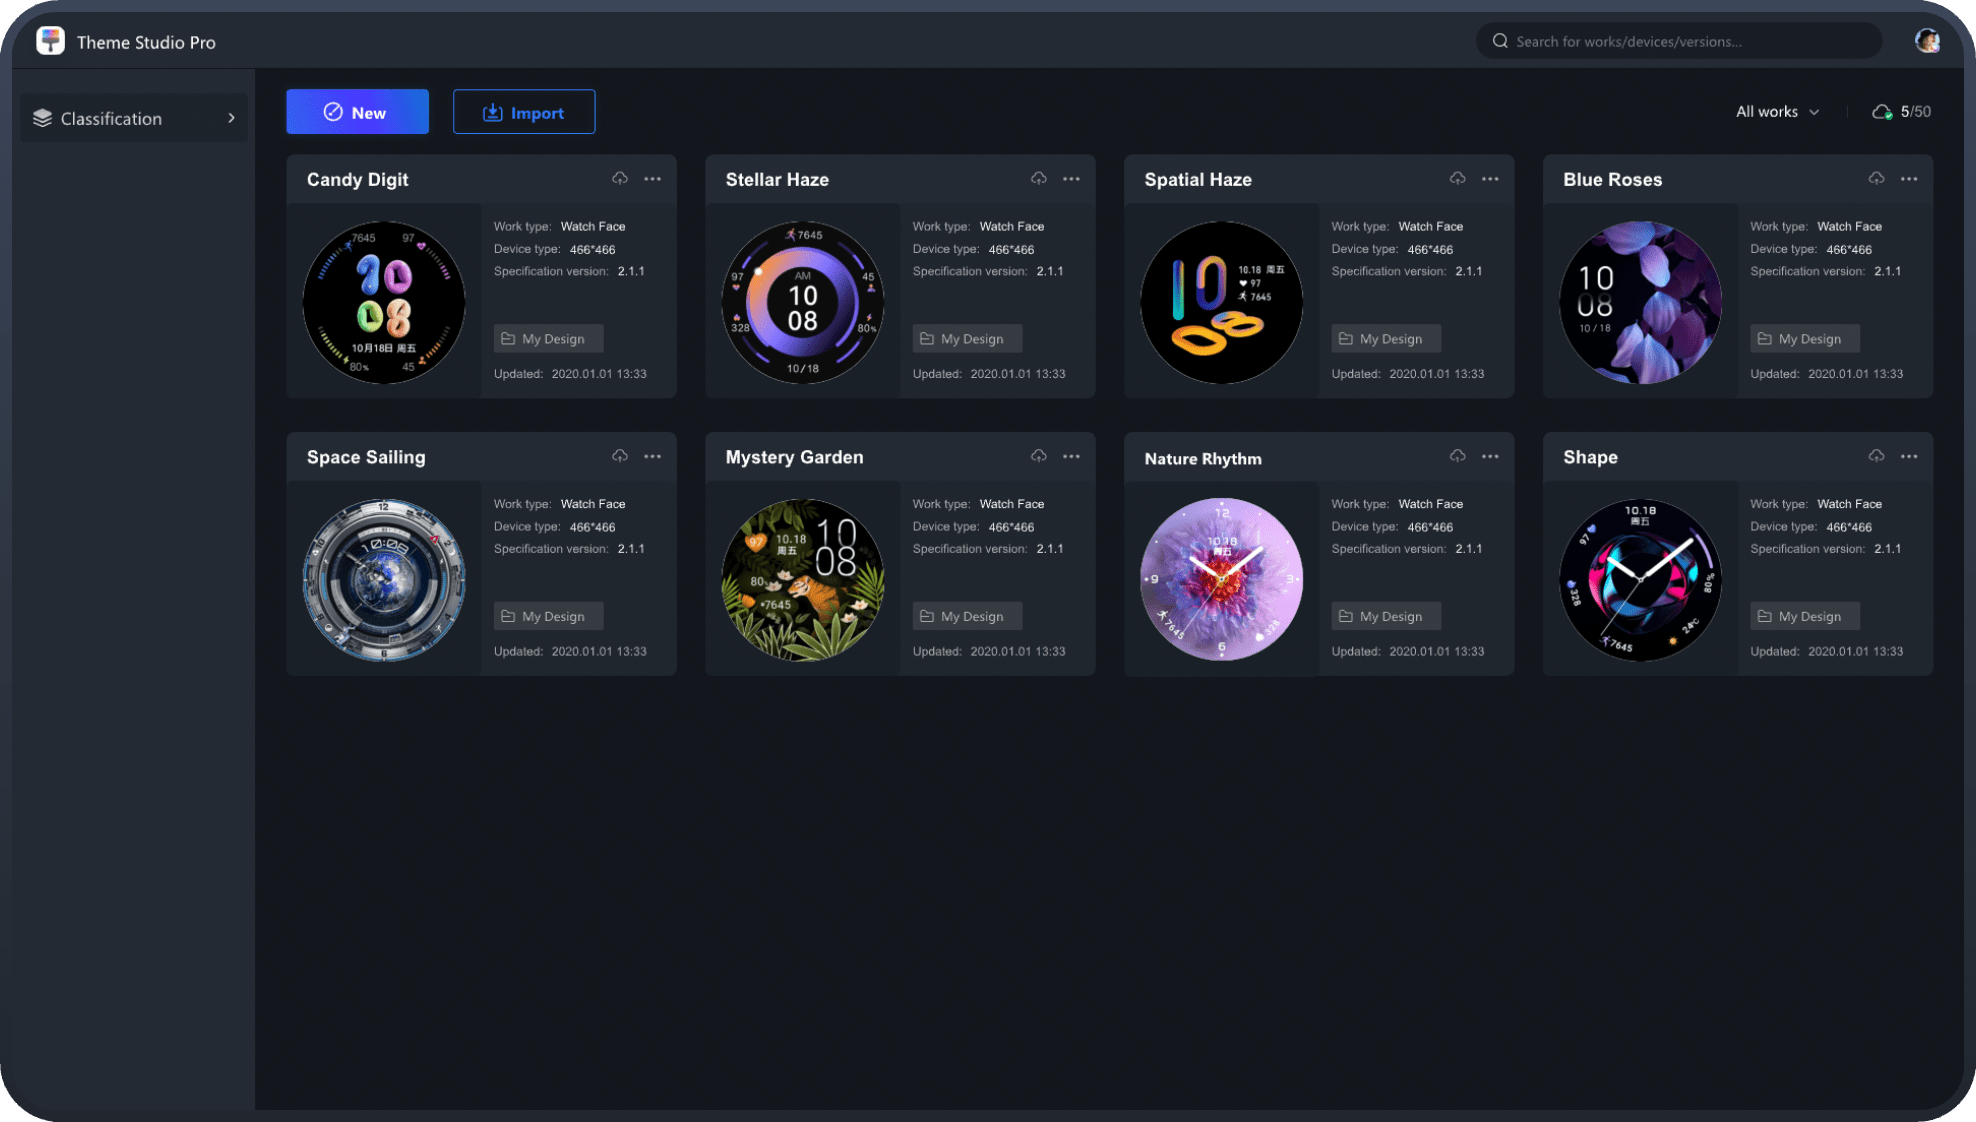Open My Design for Space Sailing

click(547, 615)
